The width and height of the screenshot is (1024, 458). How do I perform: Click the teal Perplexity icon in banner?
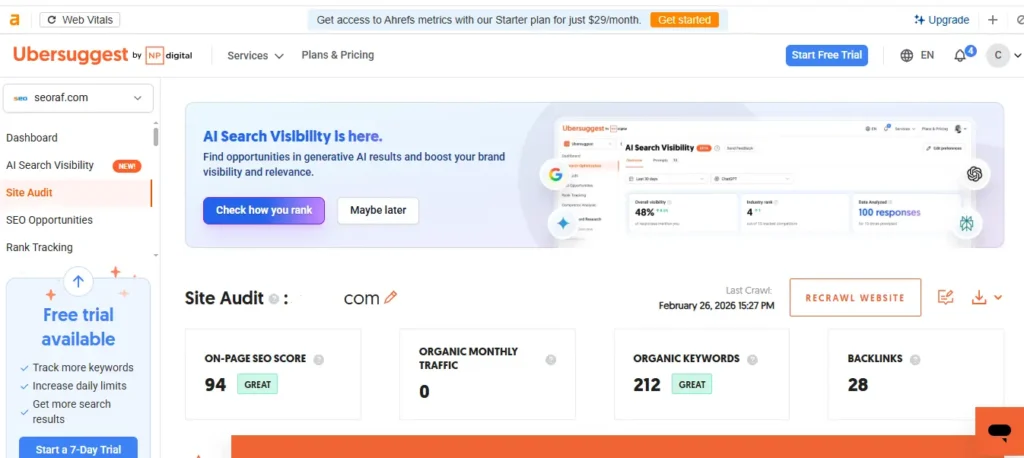[x=967, y=223]
